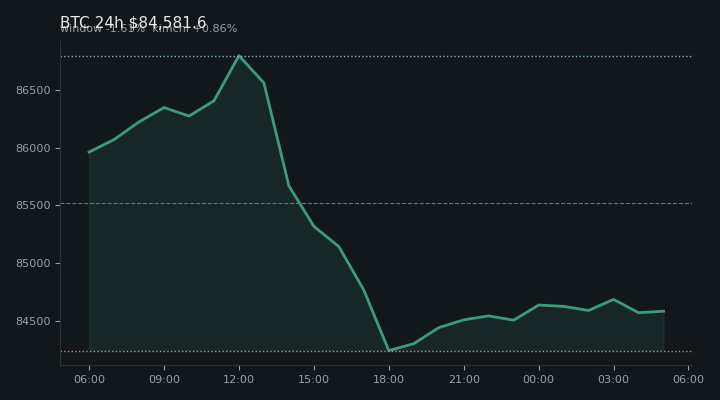Click the 06:00 label right after 03:00

click(x=688, y=379)
